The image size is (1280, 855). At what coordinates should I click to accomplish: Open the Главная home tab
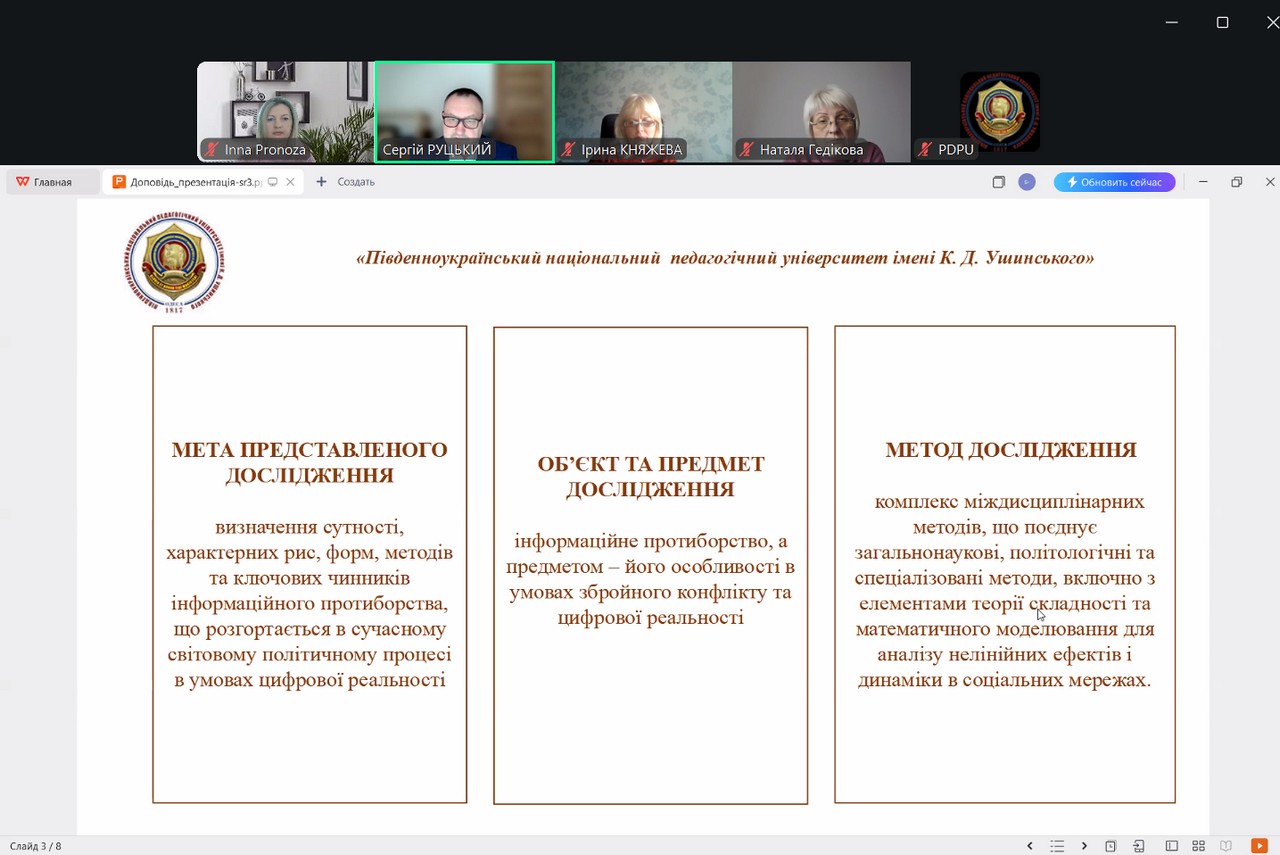pyautogui.click(x=45, y=182)
